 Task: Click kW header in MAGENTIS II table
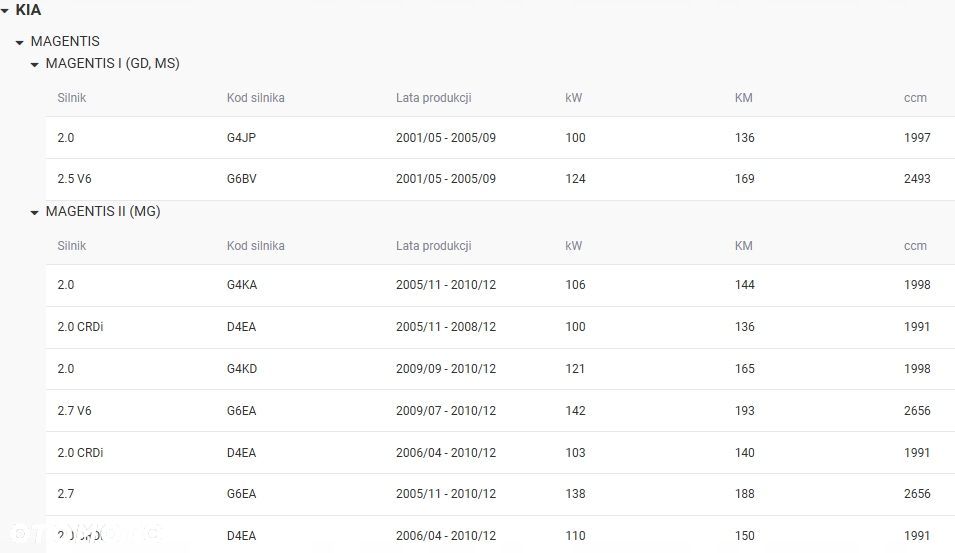point(574,245)
